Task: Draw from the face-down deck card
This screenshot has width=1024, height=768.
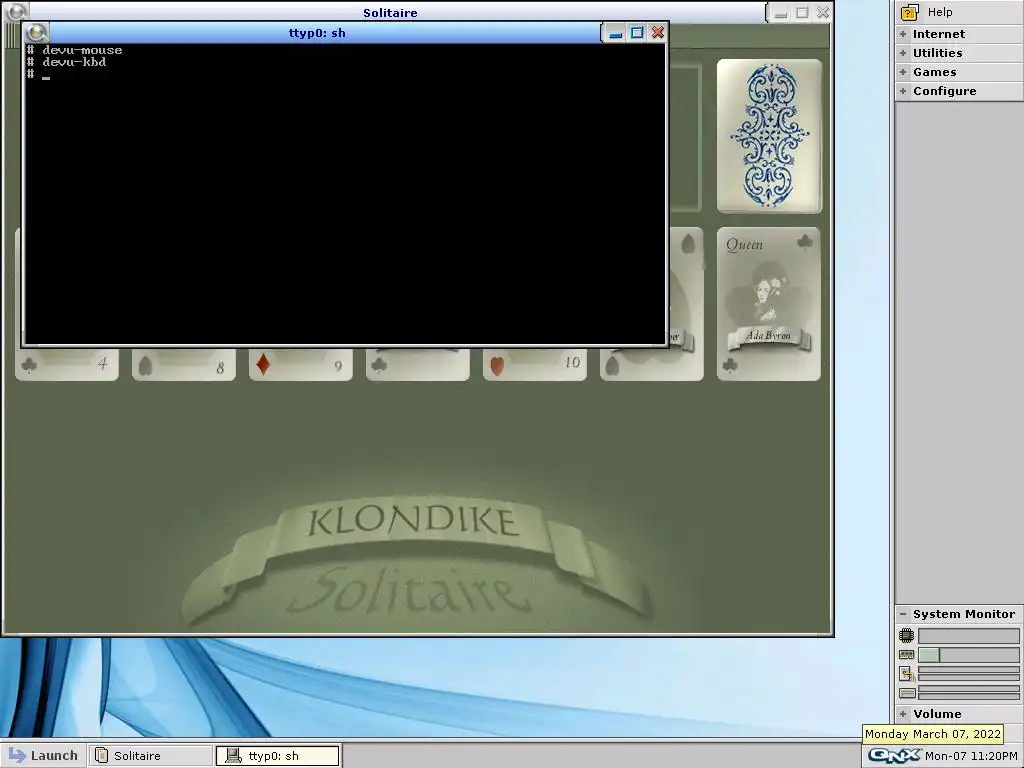Action: [x=769, y=136]
